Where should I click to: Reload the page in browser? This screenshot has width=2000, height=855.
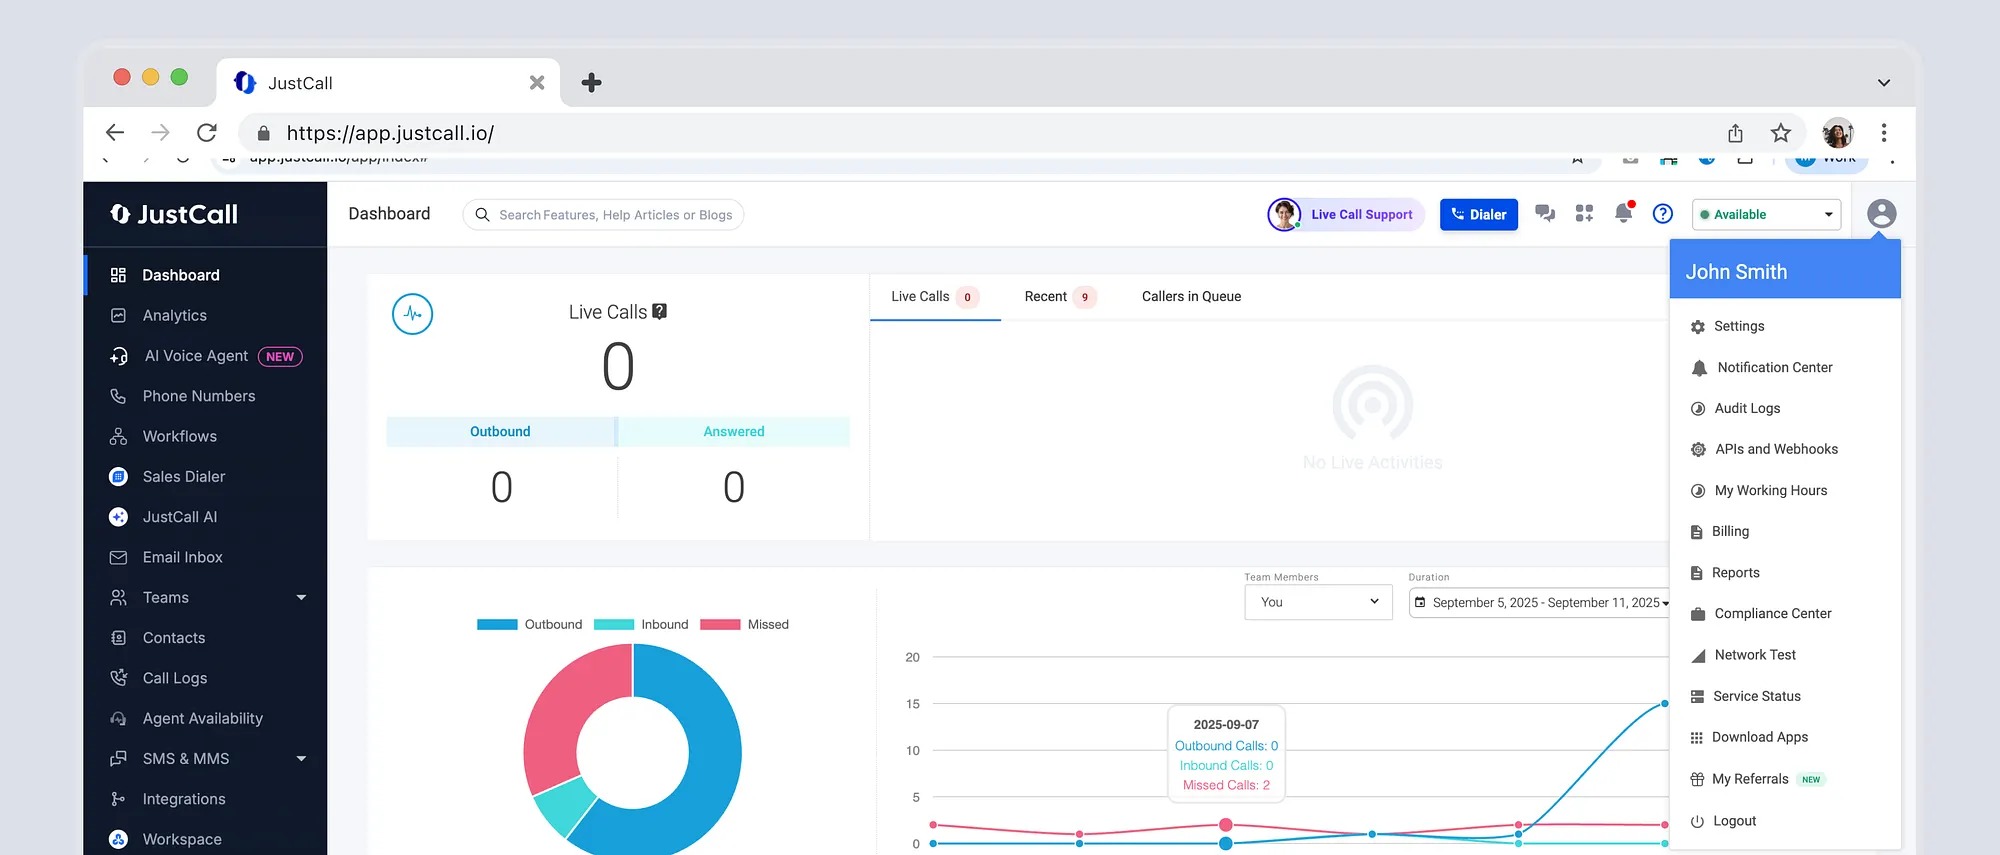(207, 133)
